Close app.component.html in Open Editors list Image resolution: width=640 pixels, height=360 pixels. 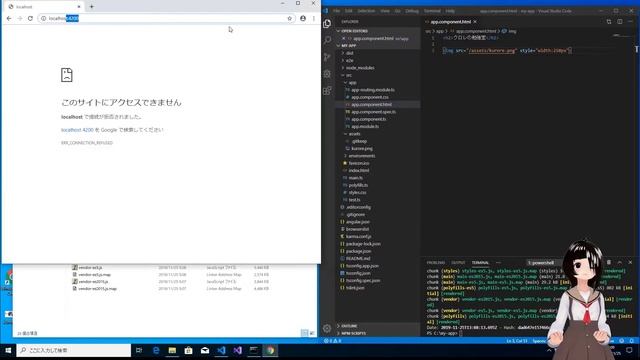pos(343,38)
